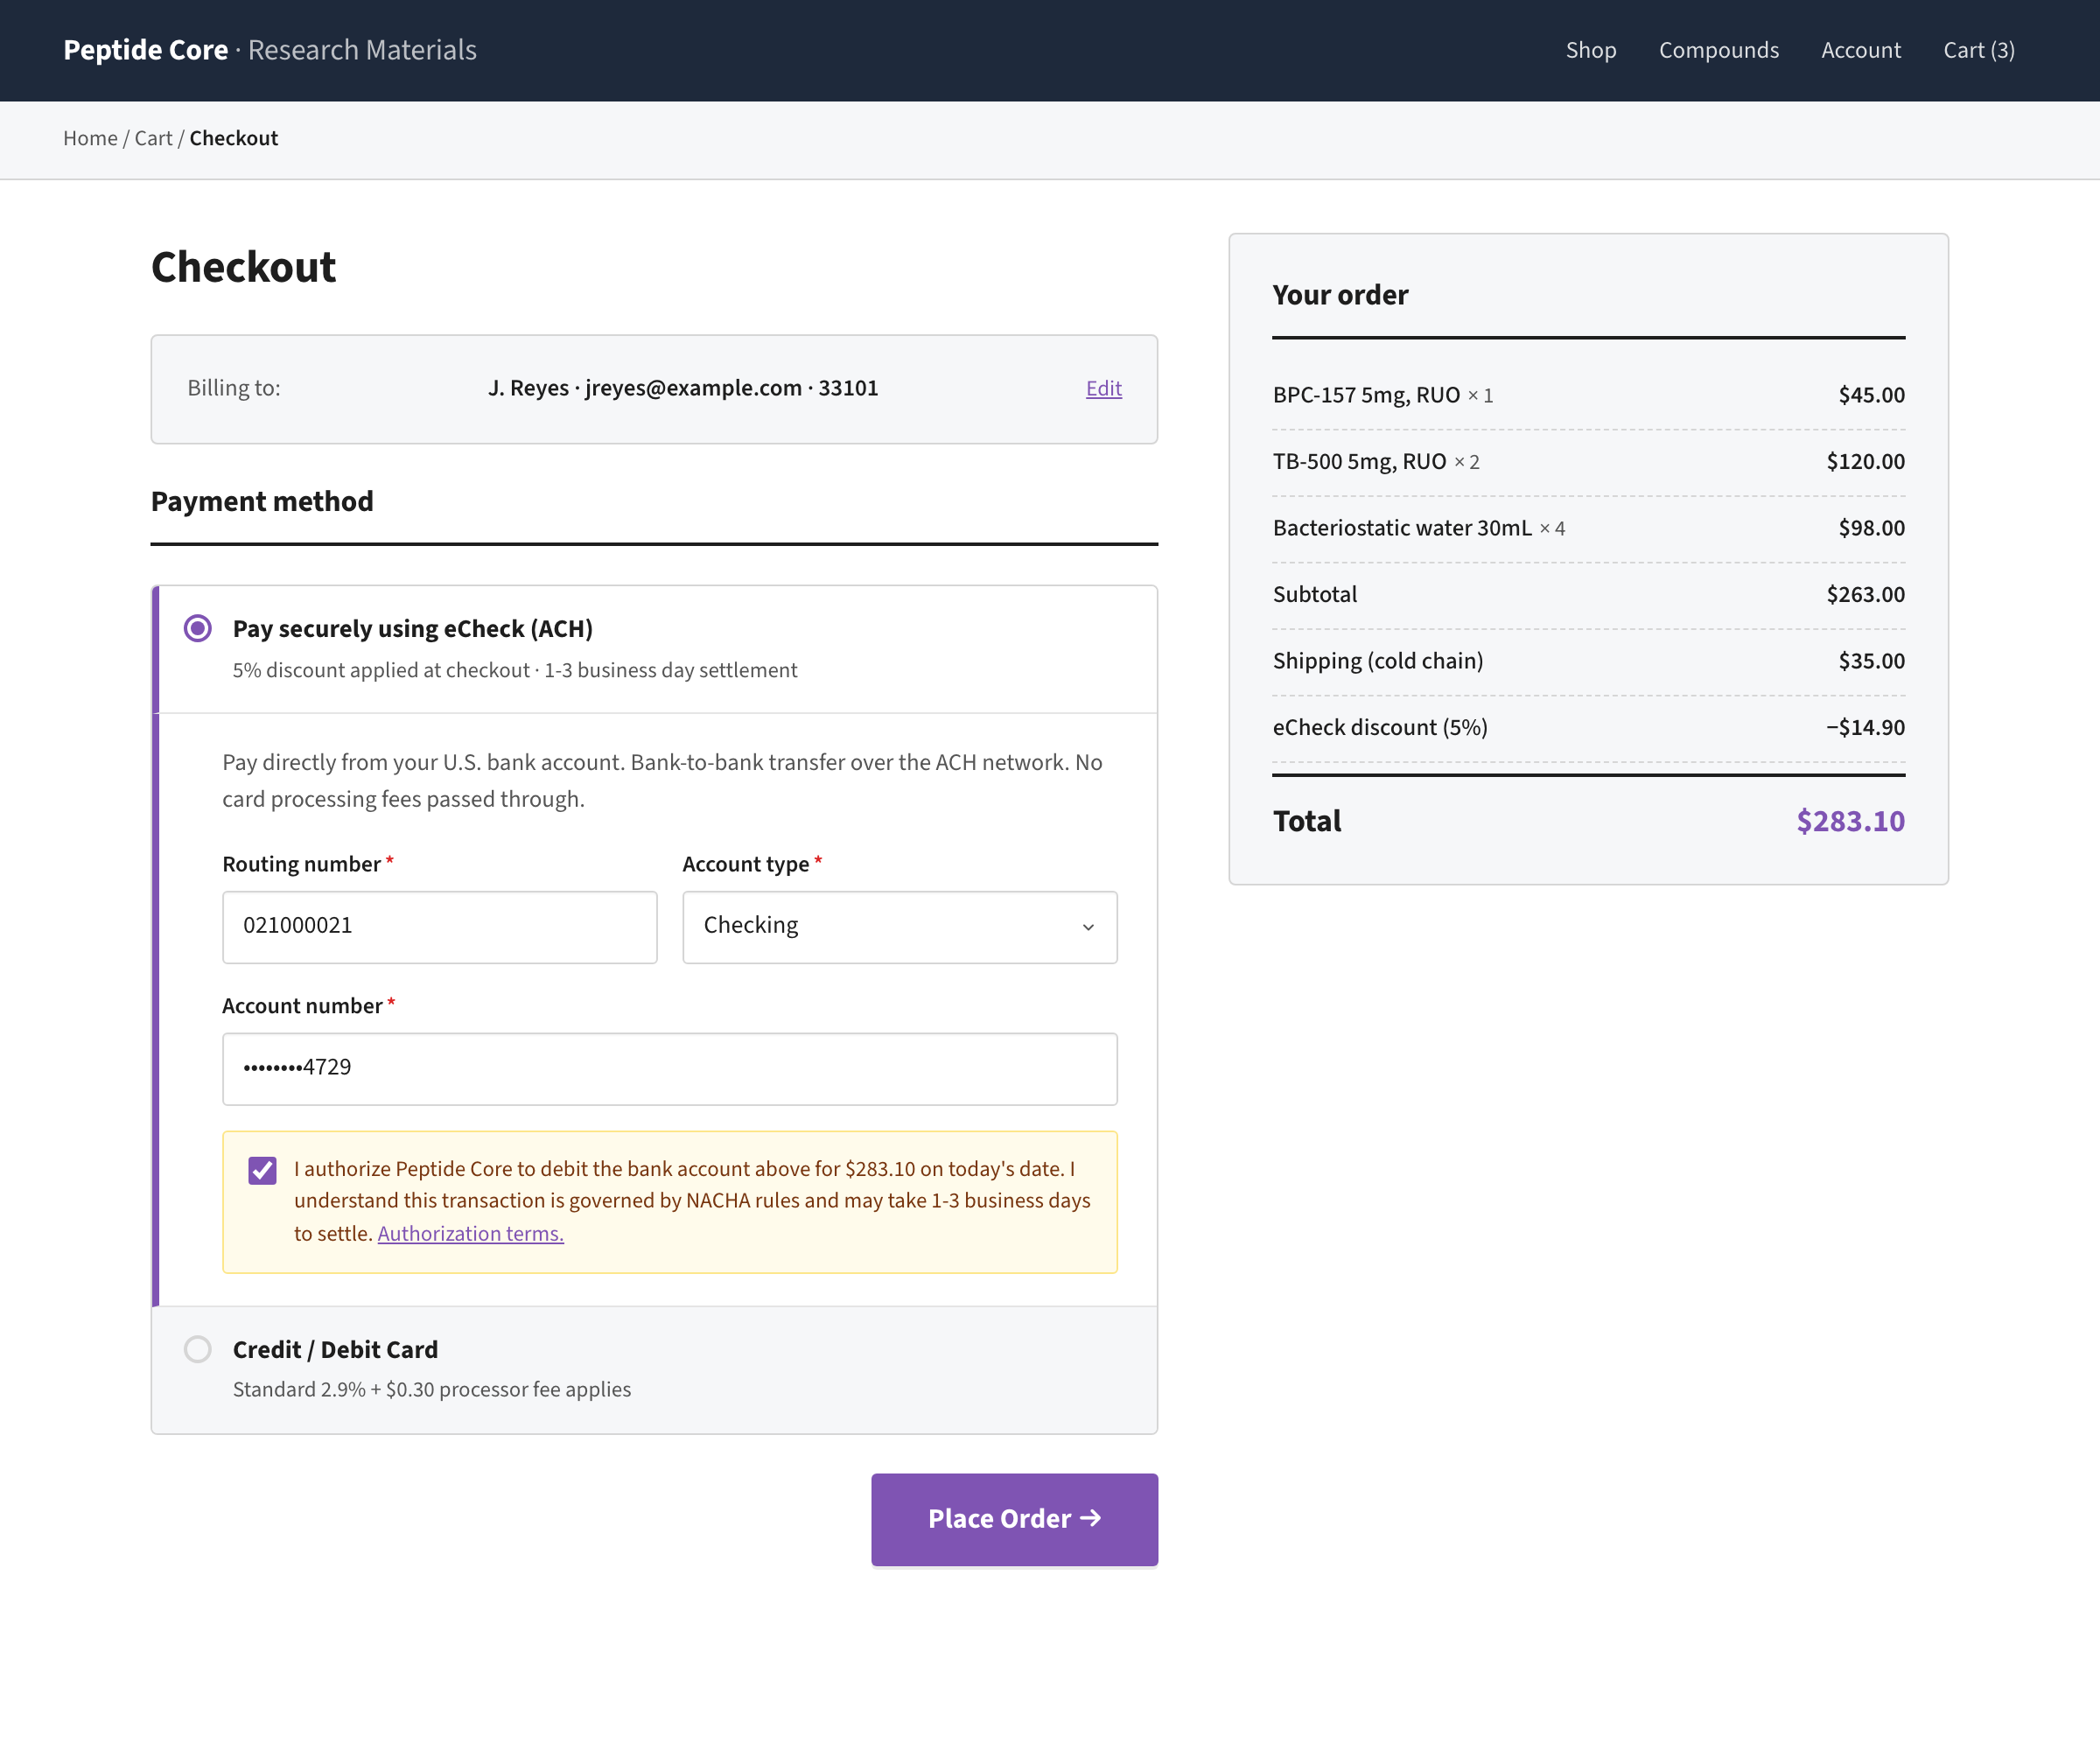Viewport: 2100px width, 1750px height.
Task: Click the TB-500 5mg, RUO order line
Action: click(x=1588, y=461)
